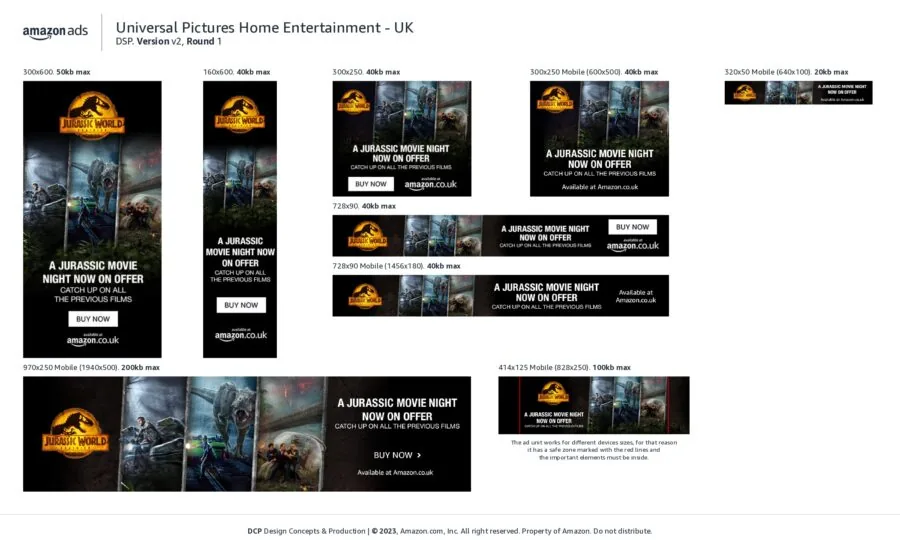This screenshot has height=546, width=900.
Task: Click 'Available at Amazon.co.uk' in 728x90 Mobile banner
Action: (x=636, y=296)
